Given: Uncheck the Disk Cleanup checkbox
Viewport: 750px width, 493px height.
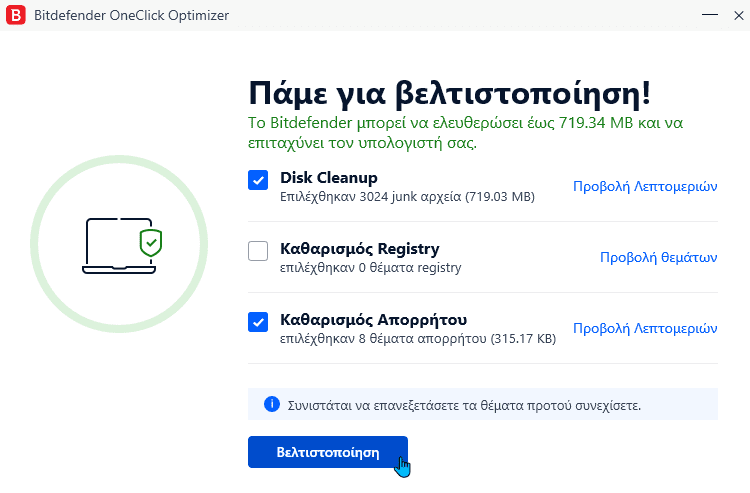Looking at the screenshot, I should (258, 180).
